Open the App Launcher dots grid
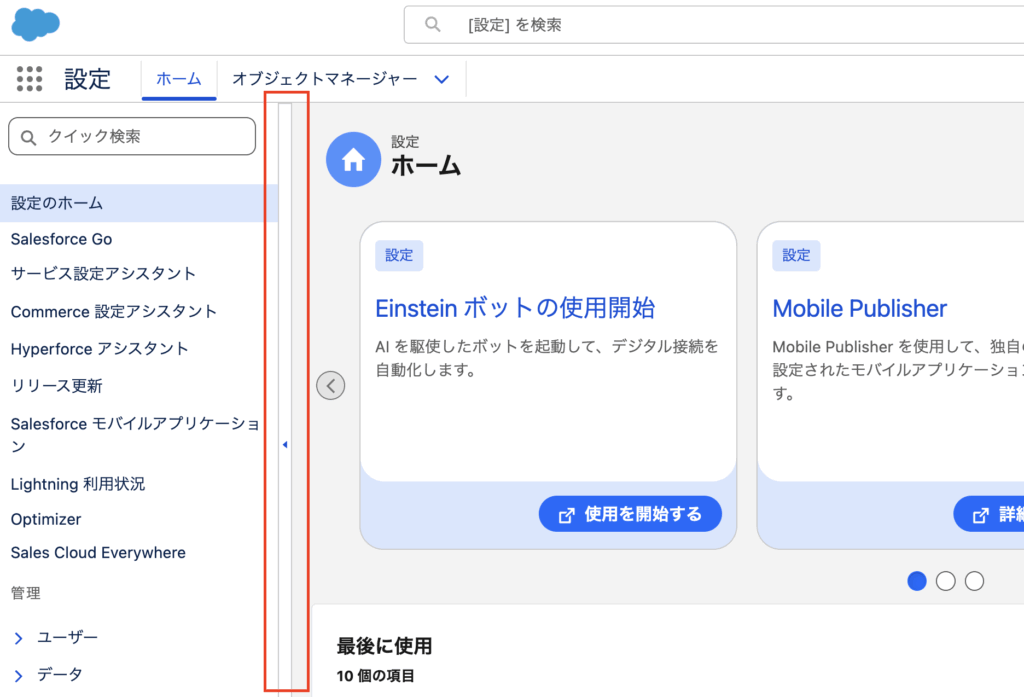 (30, 79)
